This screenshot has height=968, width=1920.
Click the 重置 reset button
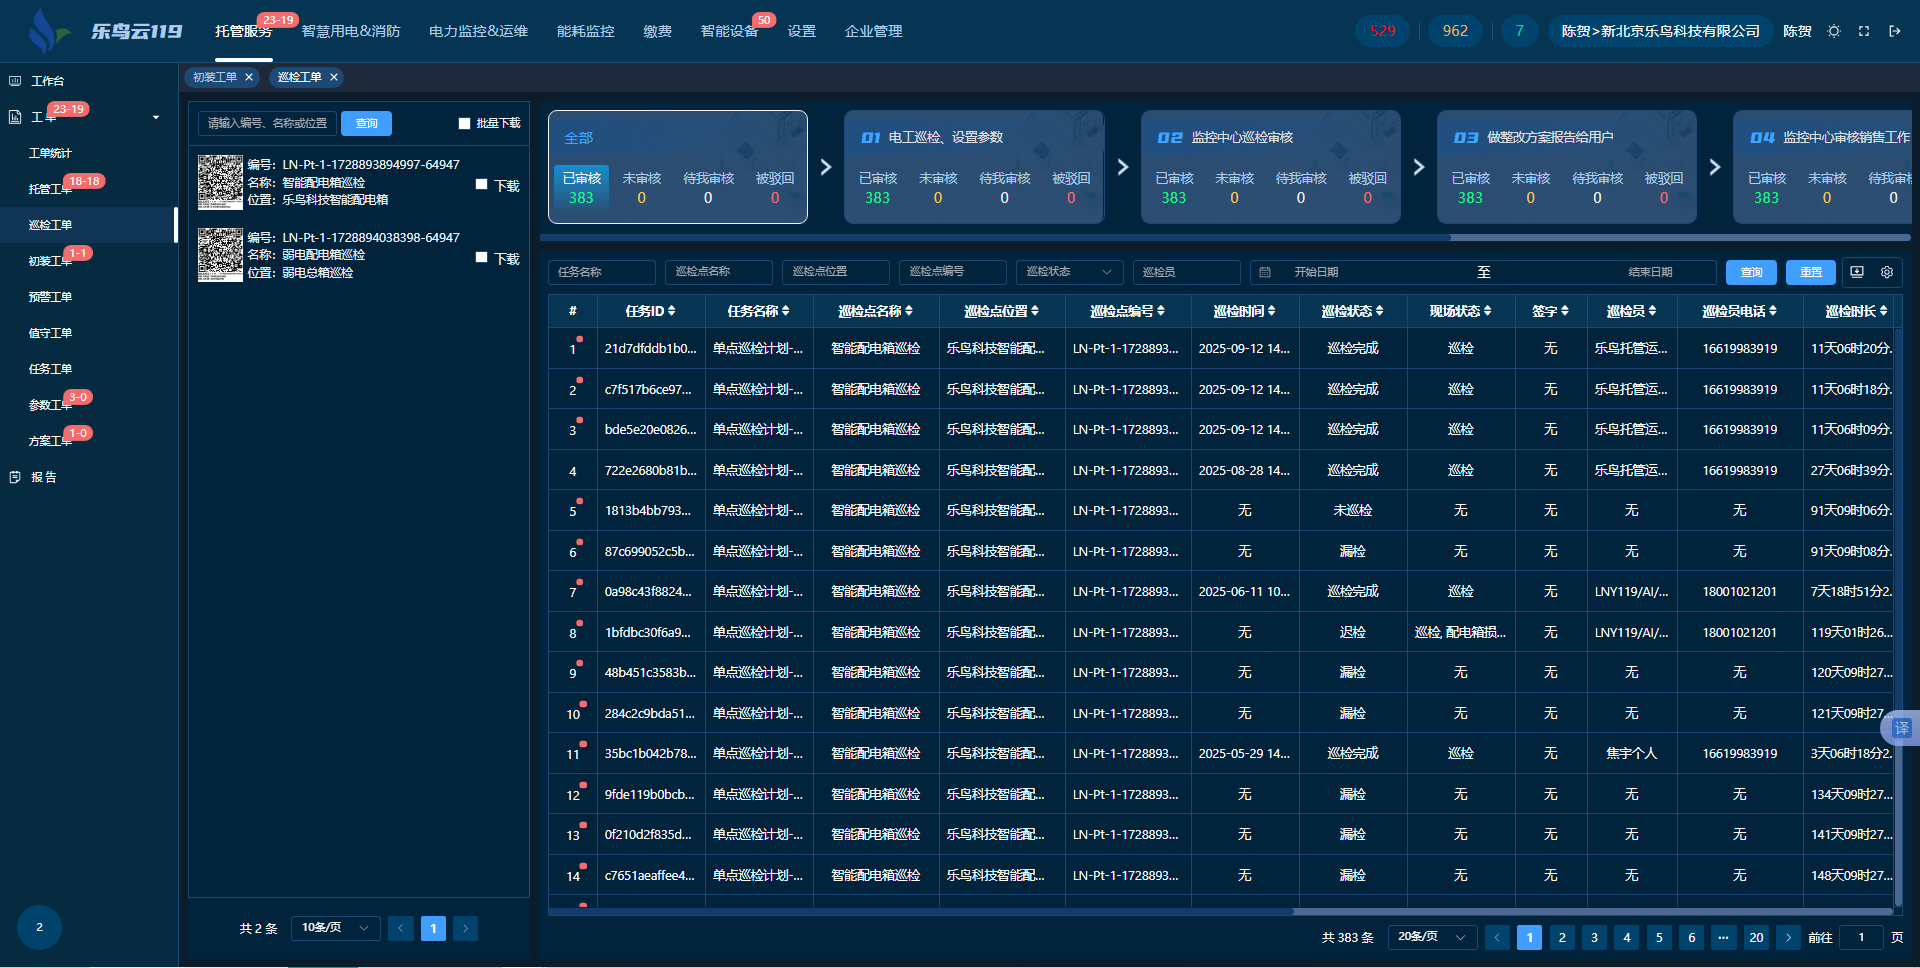click(1810, 272)
